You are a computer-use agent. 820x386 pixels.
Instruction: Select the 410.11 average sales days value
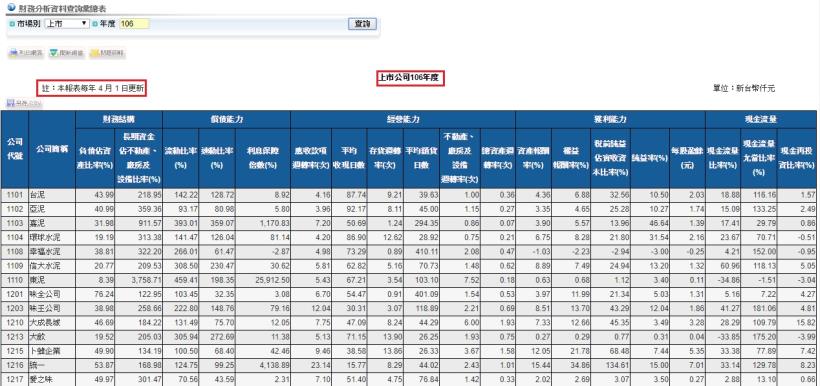427,251
